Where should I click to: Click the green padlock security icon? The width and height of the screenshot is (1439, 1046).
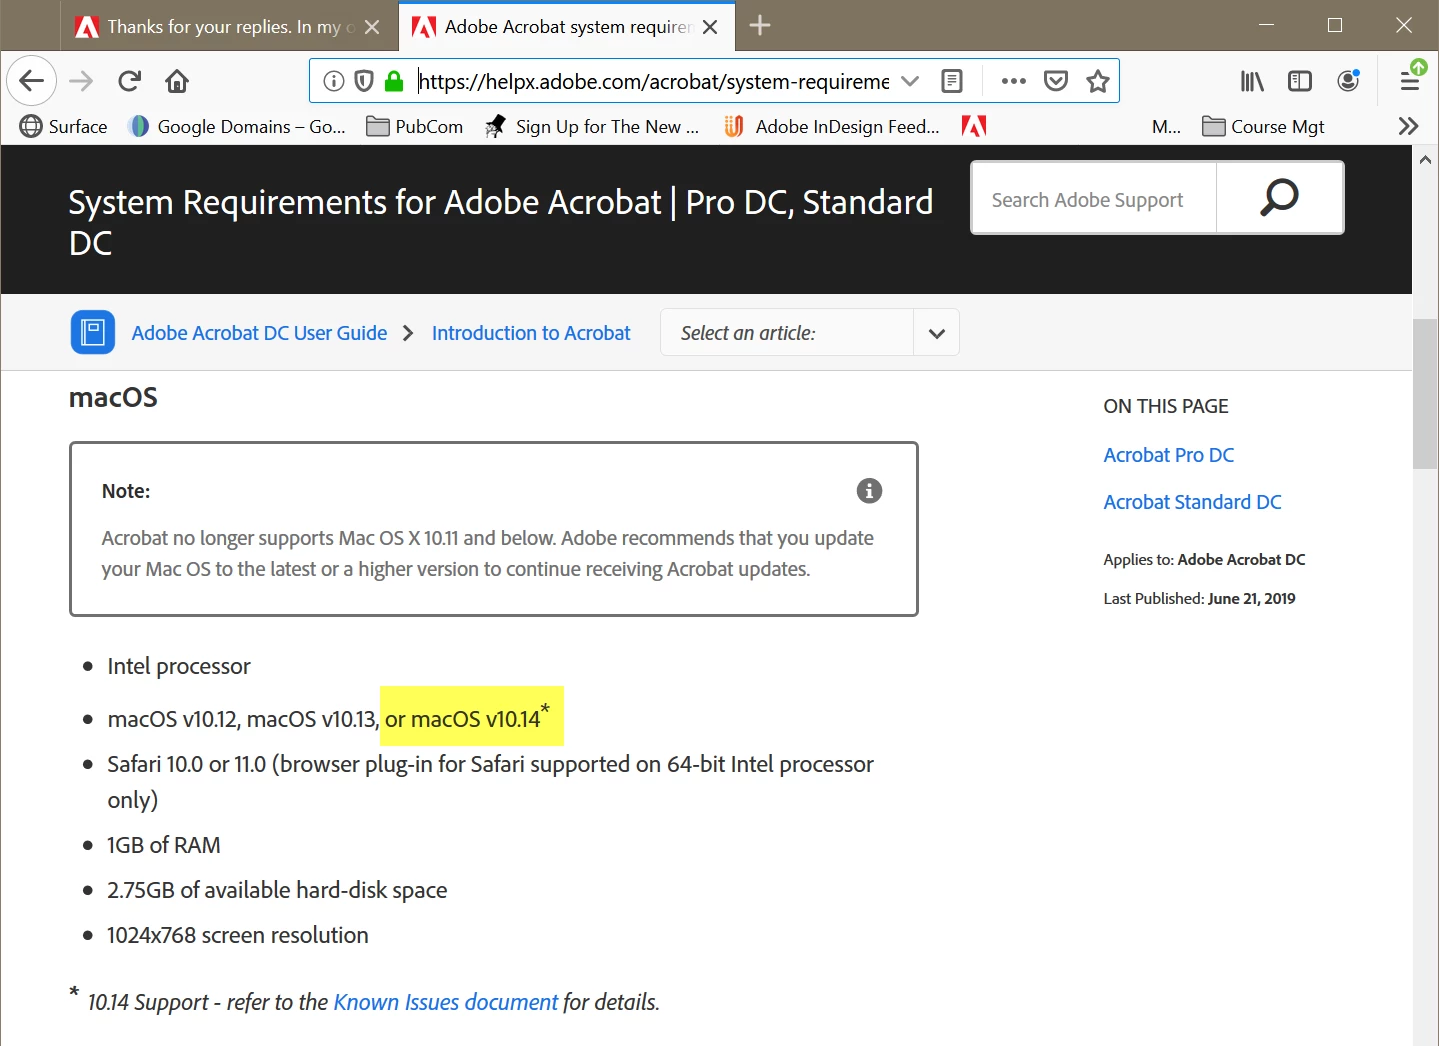[394, 81]
